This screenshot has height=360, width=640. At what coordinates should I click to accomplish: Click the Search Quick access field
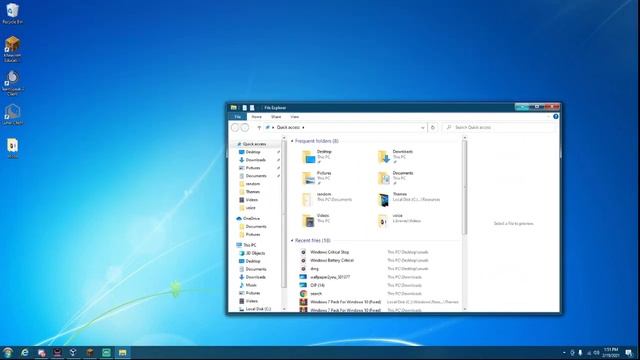499,128
